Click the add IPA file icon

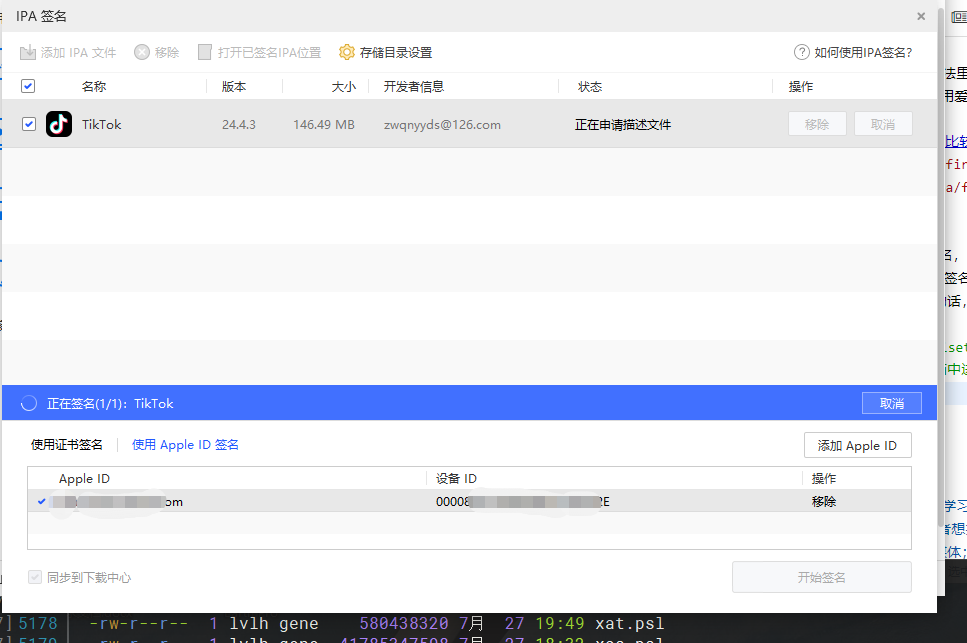(x=28, y=52)
